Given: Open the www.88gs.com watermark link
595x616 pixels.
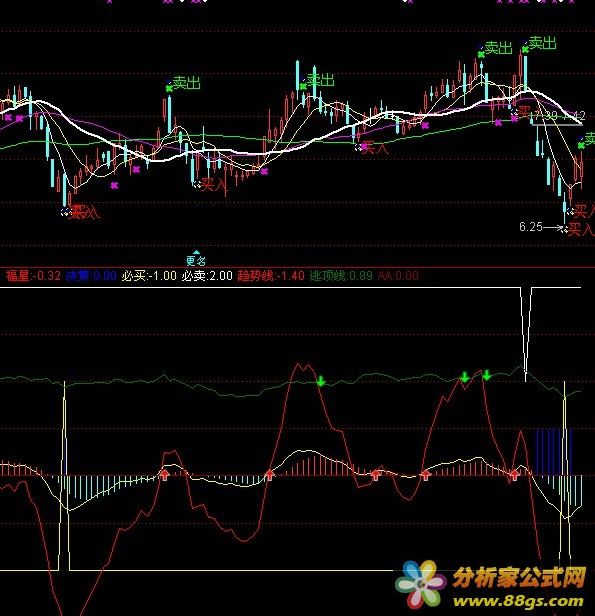Looking at the screenshot, I should point(518,601).
